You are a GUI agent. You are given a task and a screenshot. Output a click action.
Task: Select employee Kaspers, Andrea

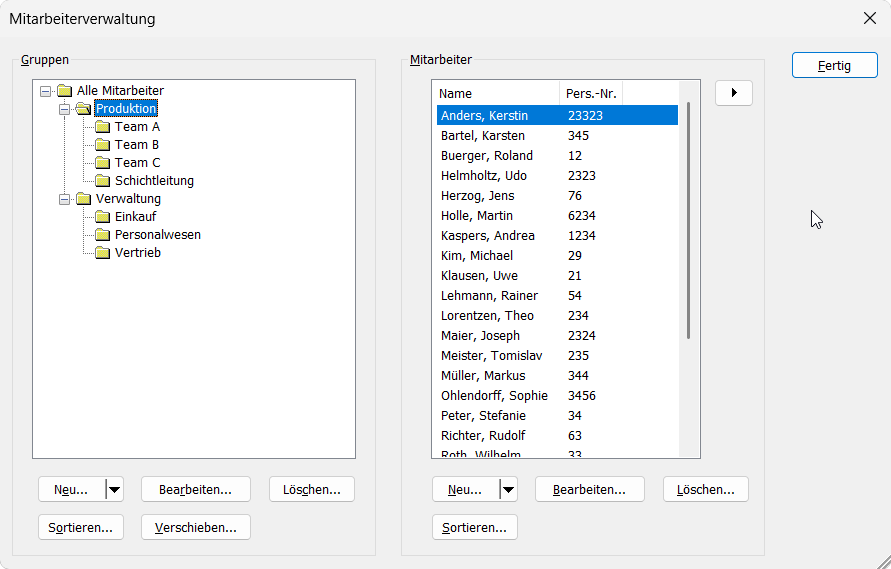[x=557, y=235]
